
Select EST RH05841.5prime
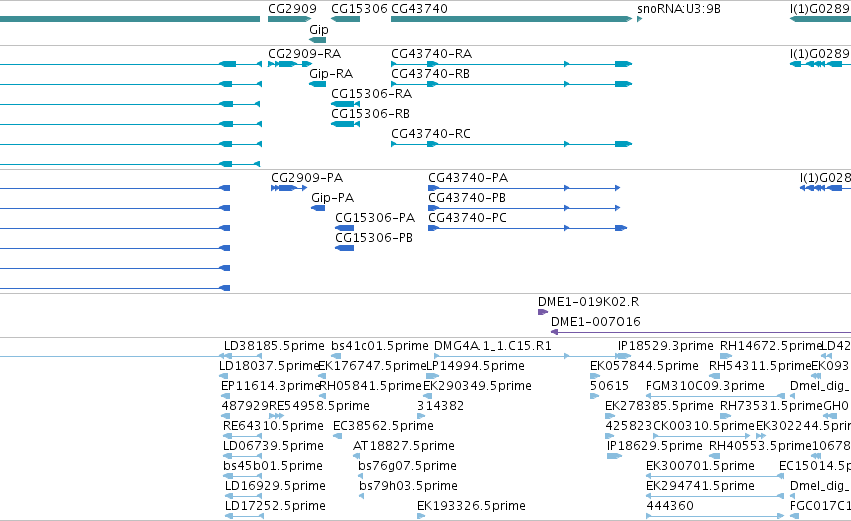point(371,386)
